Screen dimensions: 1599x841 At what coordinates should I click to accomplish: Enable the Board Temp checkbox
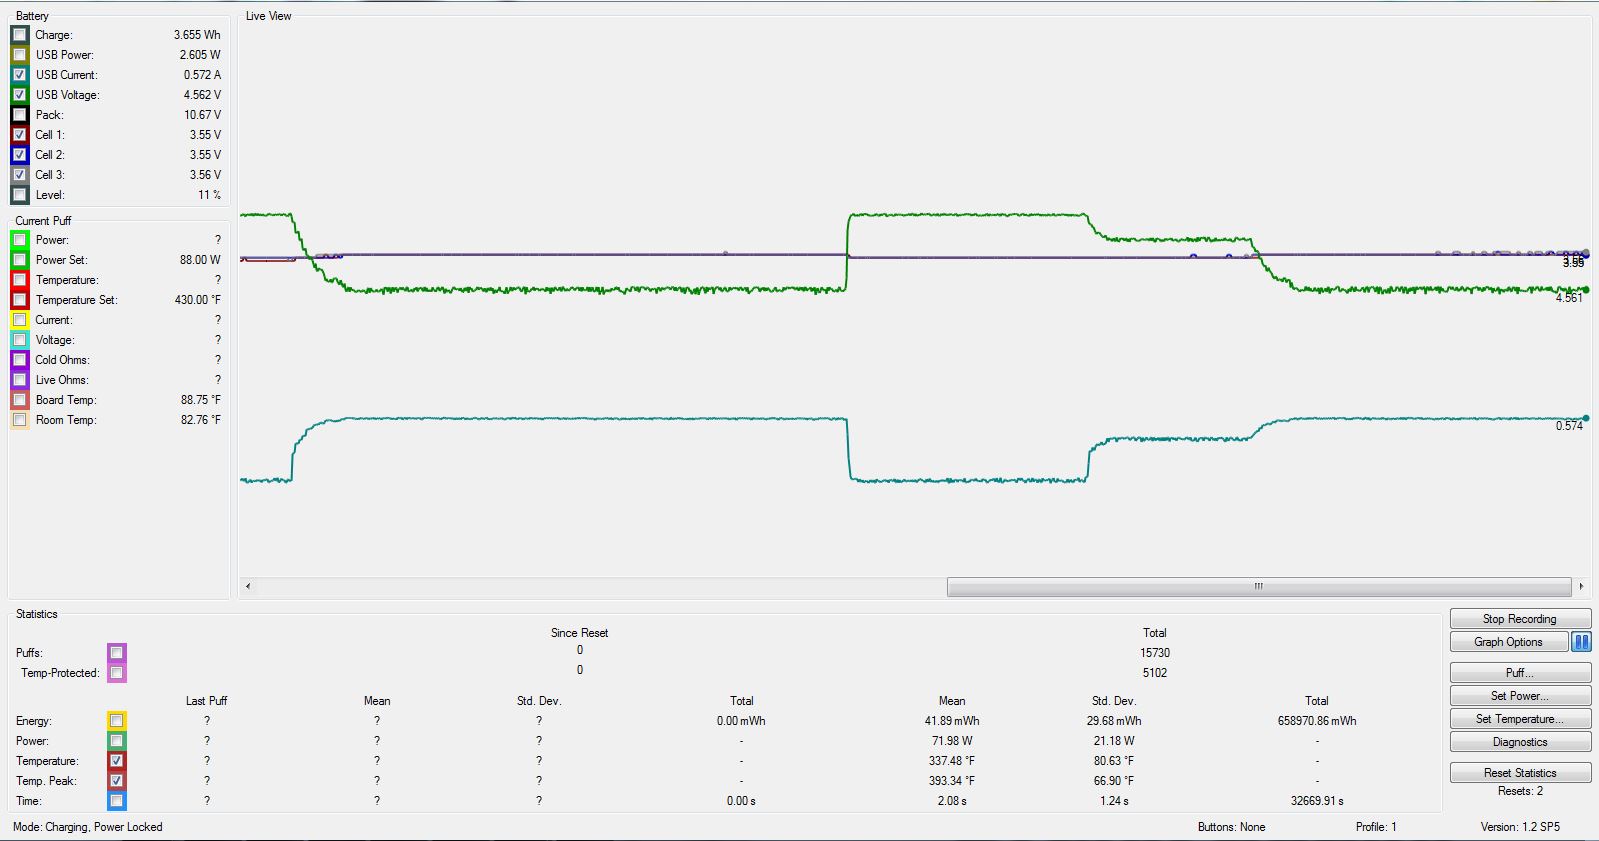[20, 400]
